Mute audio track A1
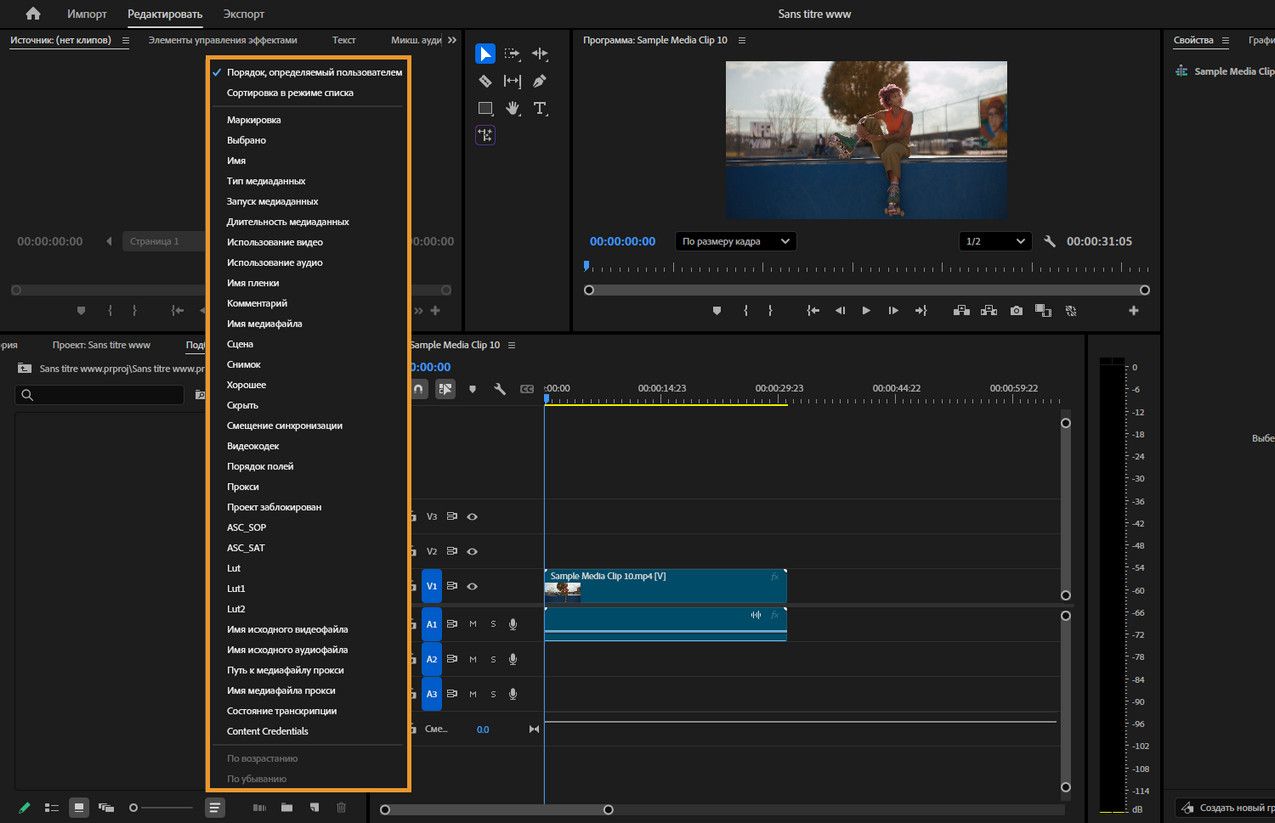 pyautogui.click(x=472, y=624)
